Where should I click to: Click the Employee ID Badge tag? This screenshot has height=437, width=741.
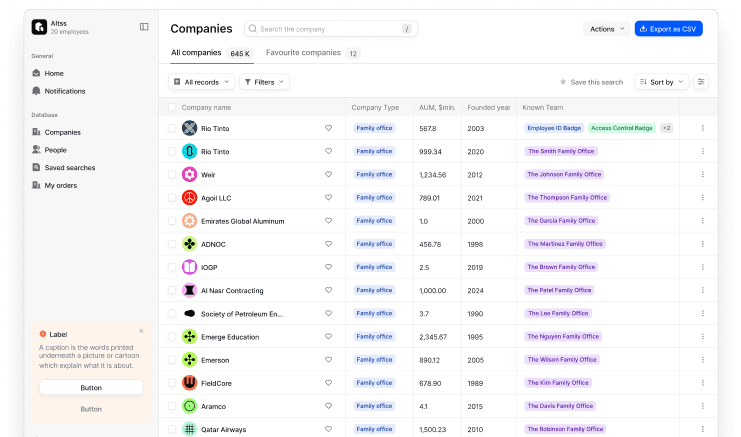554,128
